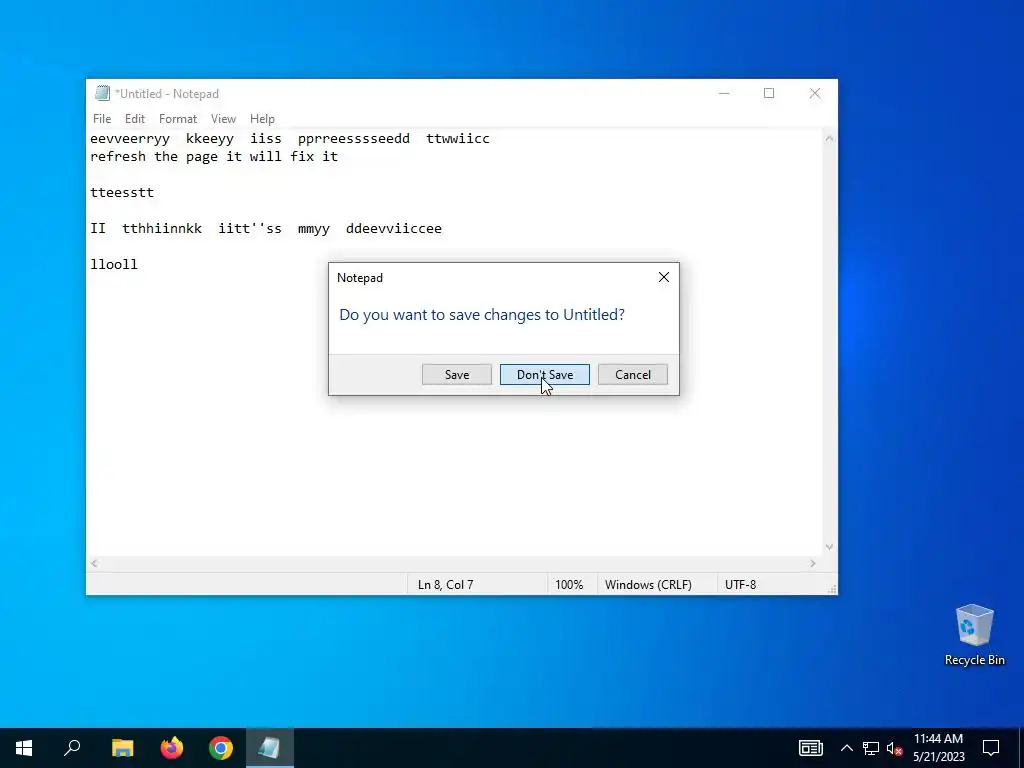
Task: Open the notification Action Center icon
Action: click(991, 748)
